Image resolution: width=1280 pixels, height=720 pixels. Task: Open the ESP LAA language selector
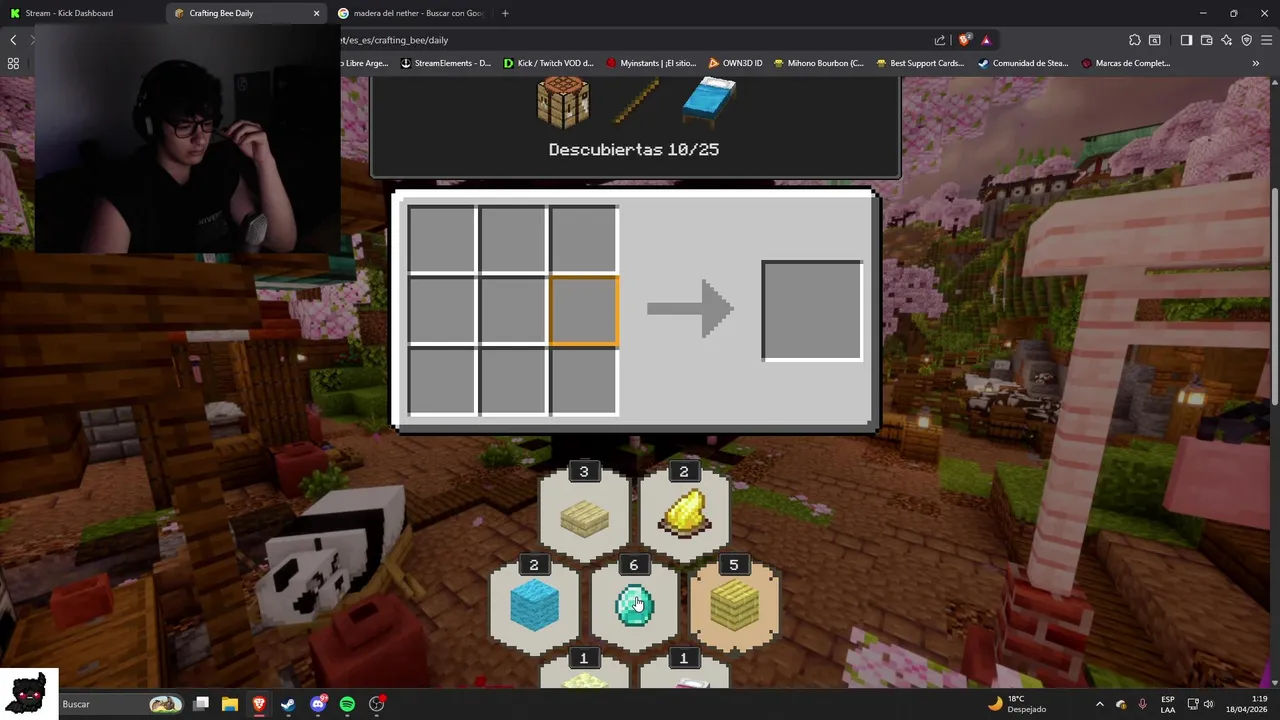(1168, 704)
